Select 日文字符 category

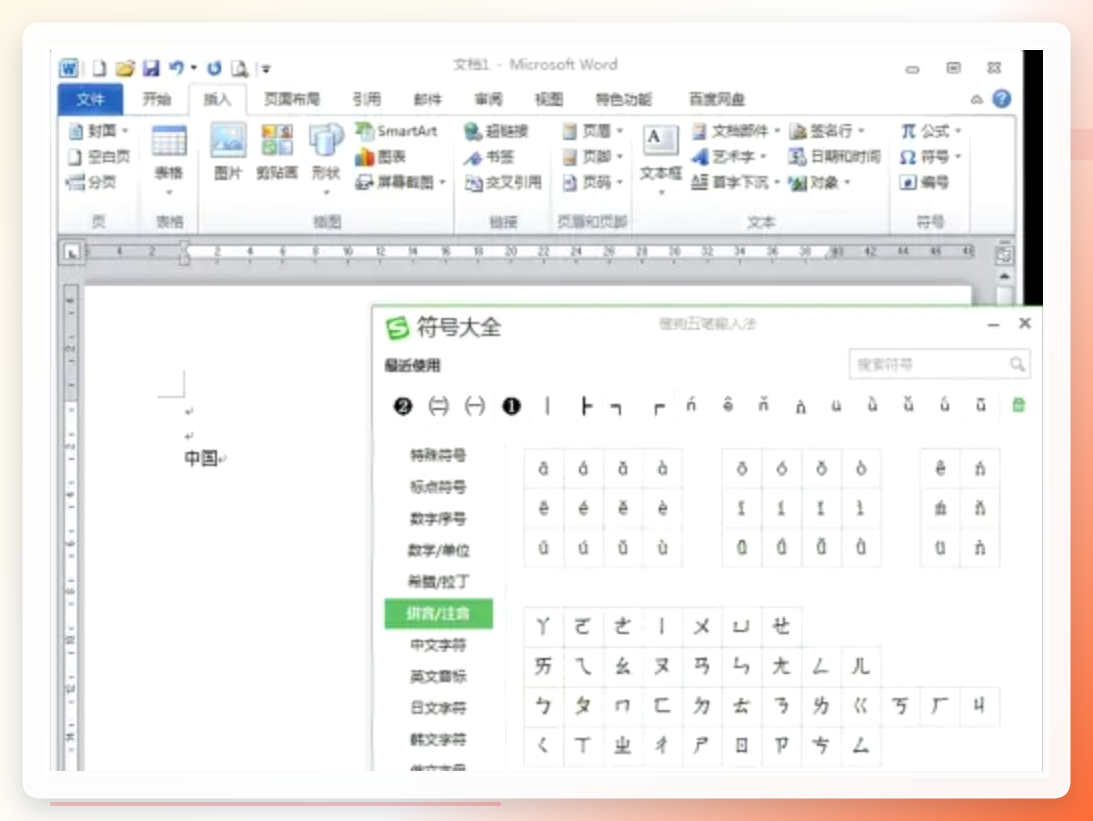[x=438, y=707]
